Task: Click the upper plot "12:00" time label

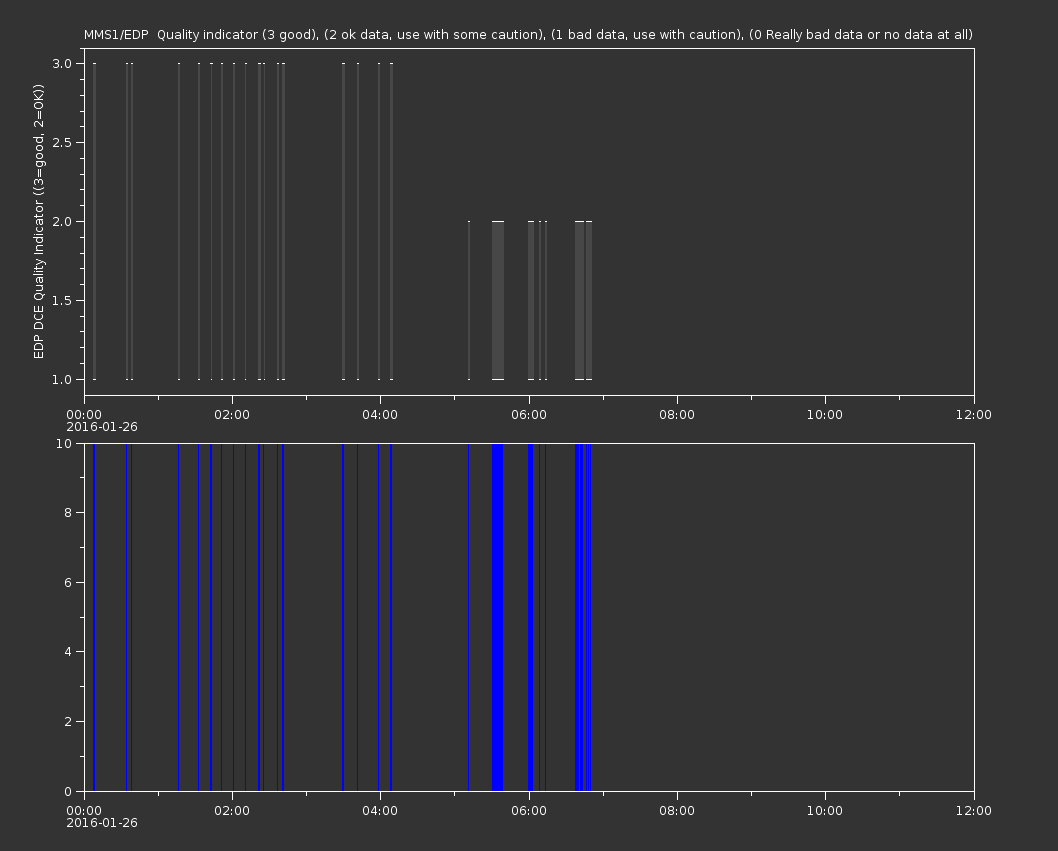Action: click(974, 414)
